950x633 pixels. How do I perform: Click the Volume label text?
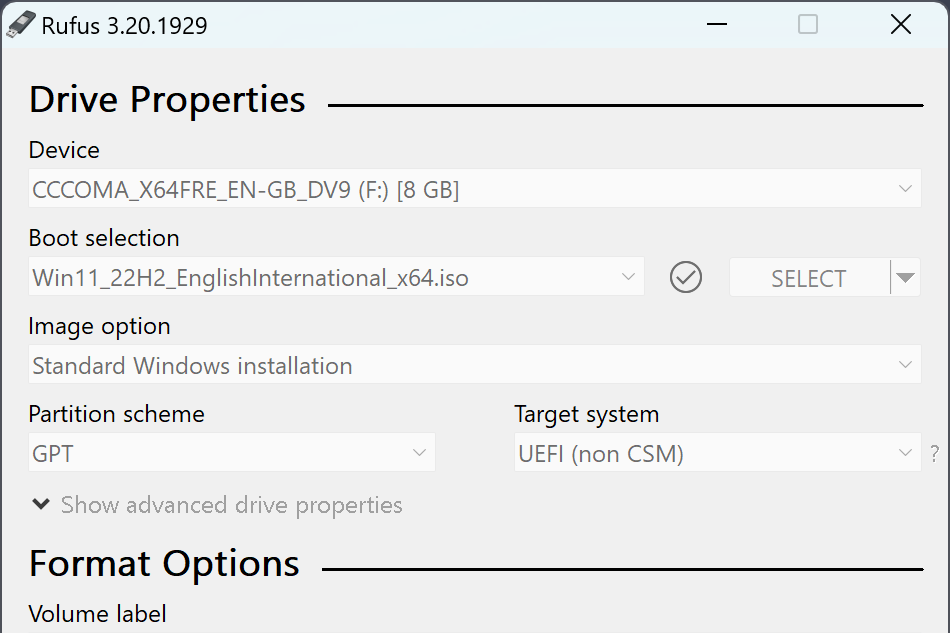coord(98,614)
